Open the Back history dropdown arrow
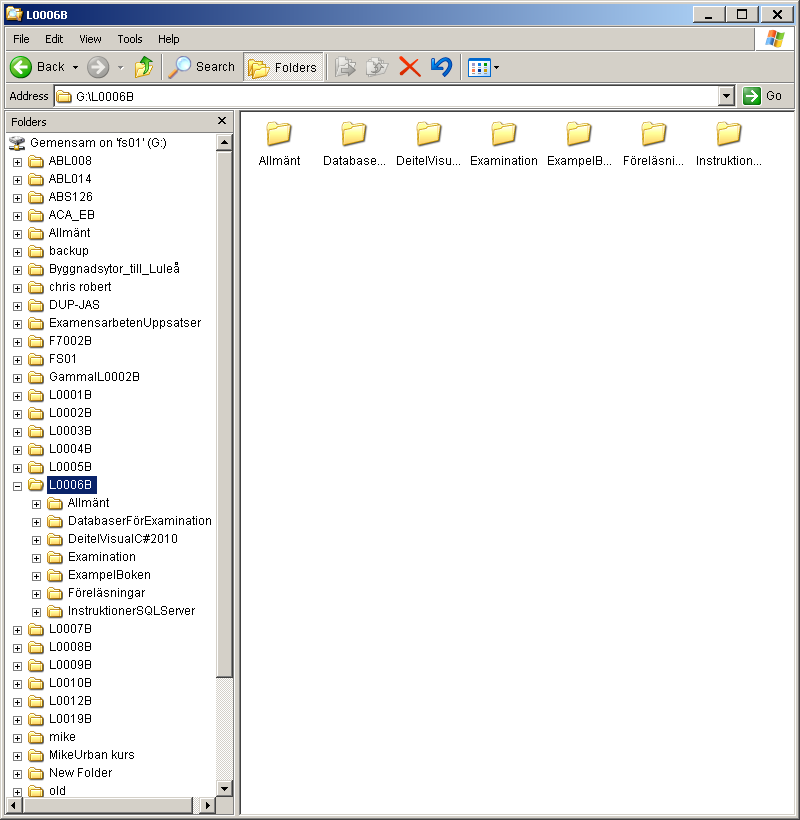The width and height of the screenshot is (800, 820). pyautogui.click(x=75, y=67)
